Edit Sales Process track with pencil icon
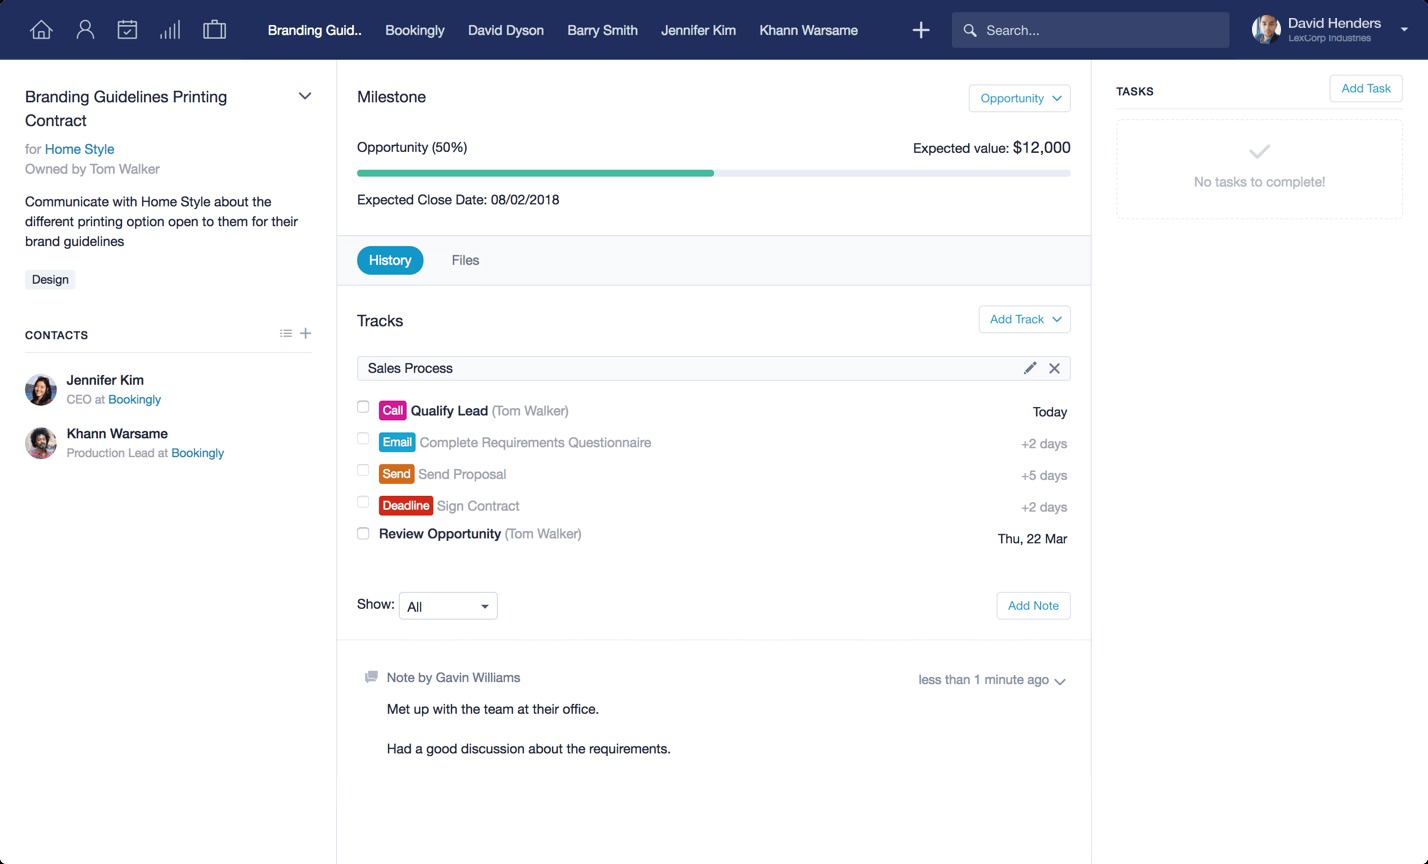Image resolution: width=1428 pixels, height=864 pixels. 1030,368
